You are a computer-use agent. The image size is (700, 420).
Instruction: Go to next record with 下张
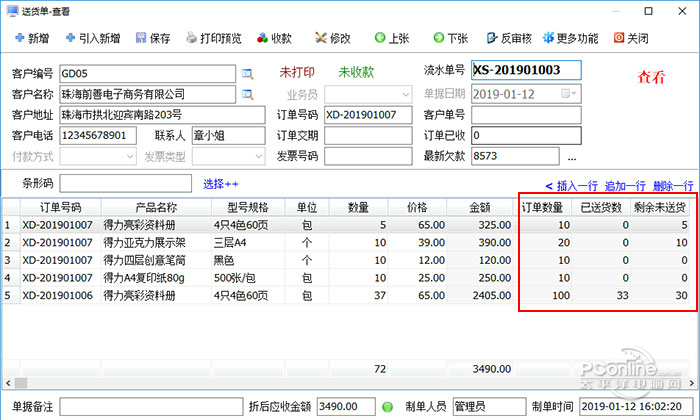pos(450,38)
